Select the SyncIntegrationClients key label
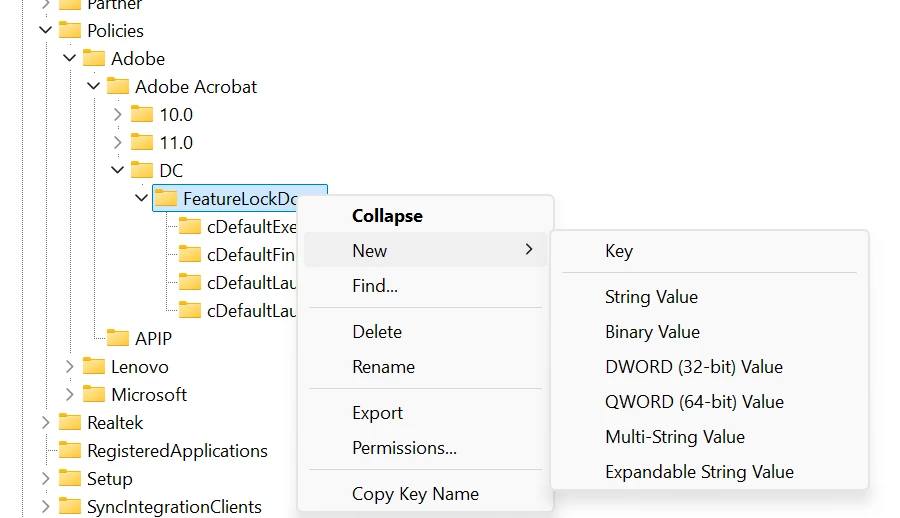Viewport: 900px width, 518px height. point(174,507)
